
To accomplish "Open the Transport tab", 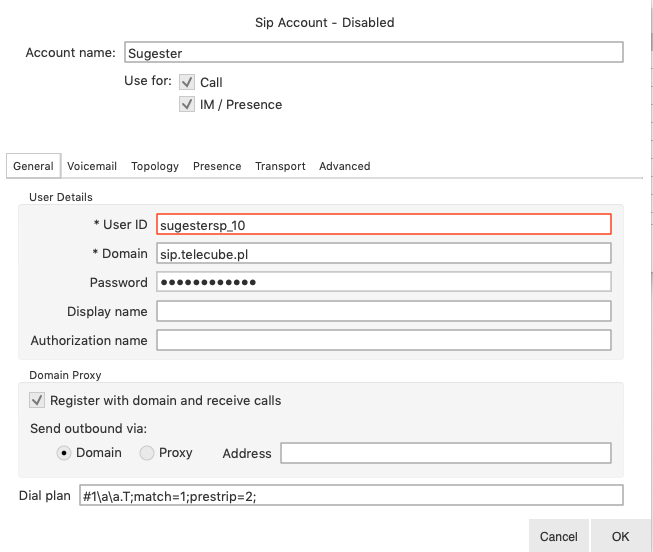I will point(280,166).
